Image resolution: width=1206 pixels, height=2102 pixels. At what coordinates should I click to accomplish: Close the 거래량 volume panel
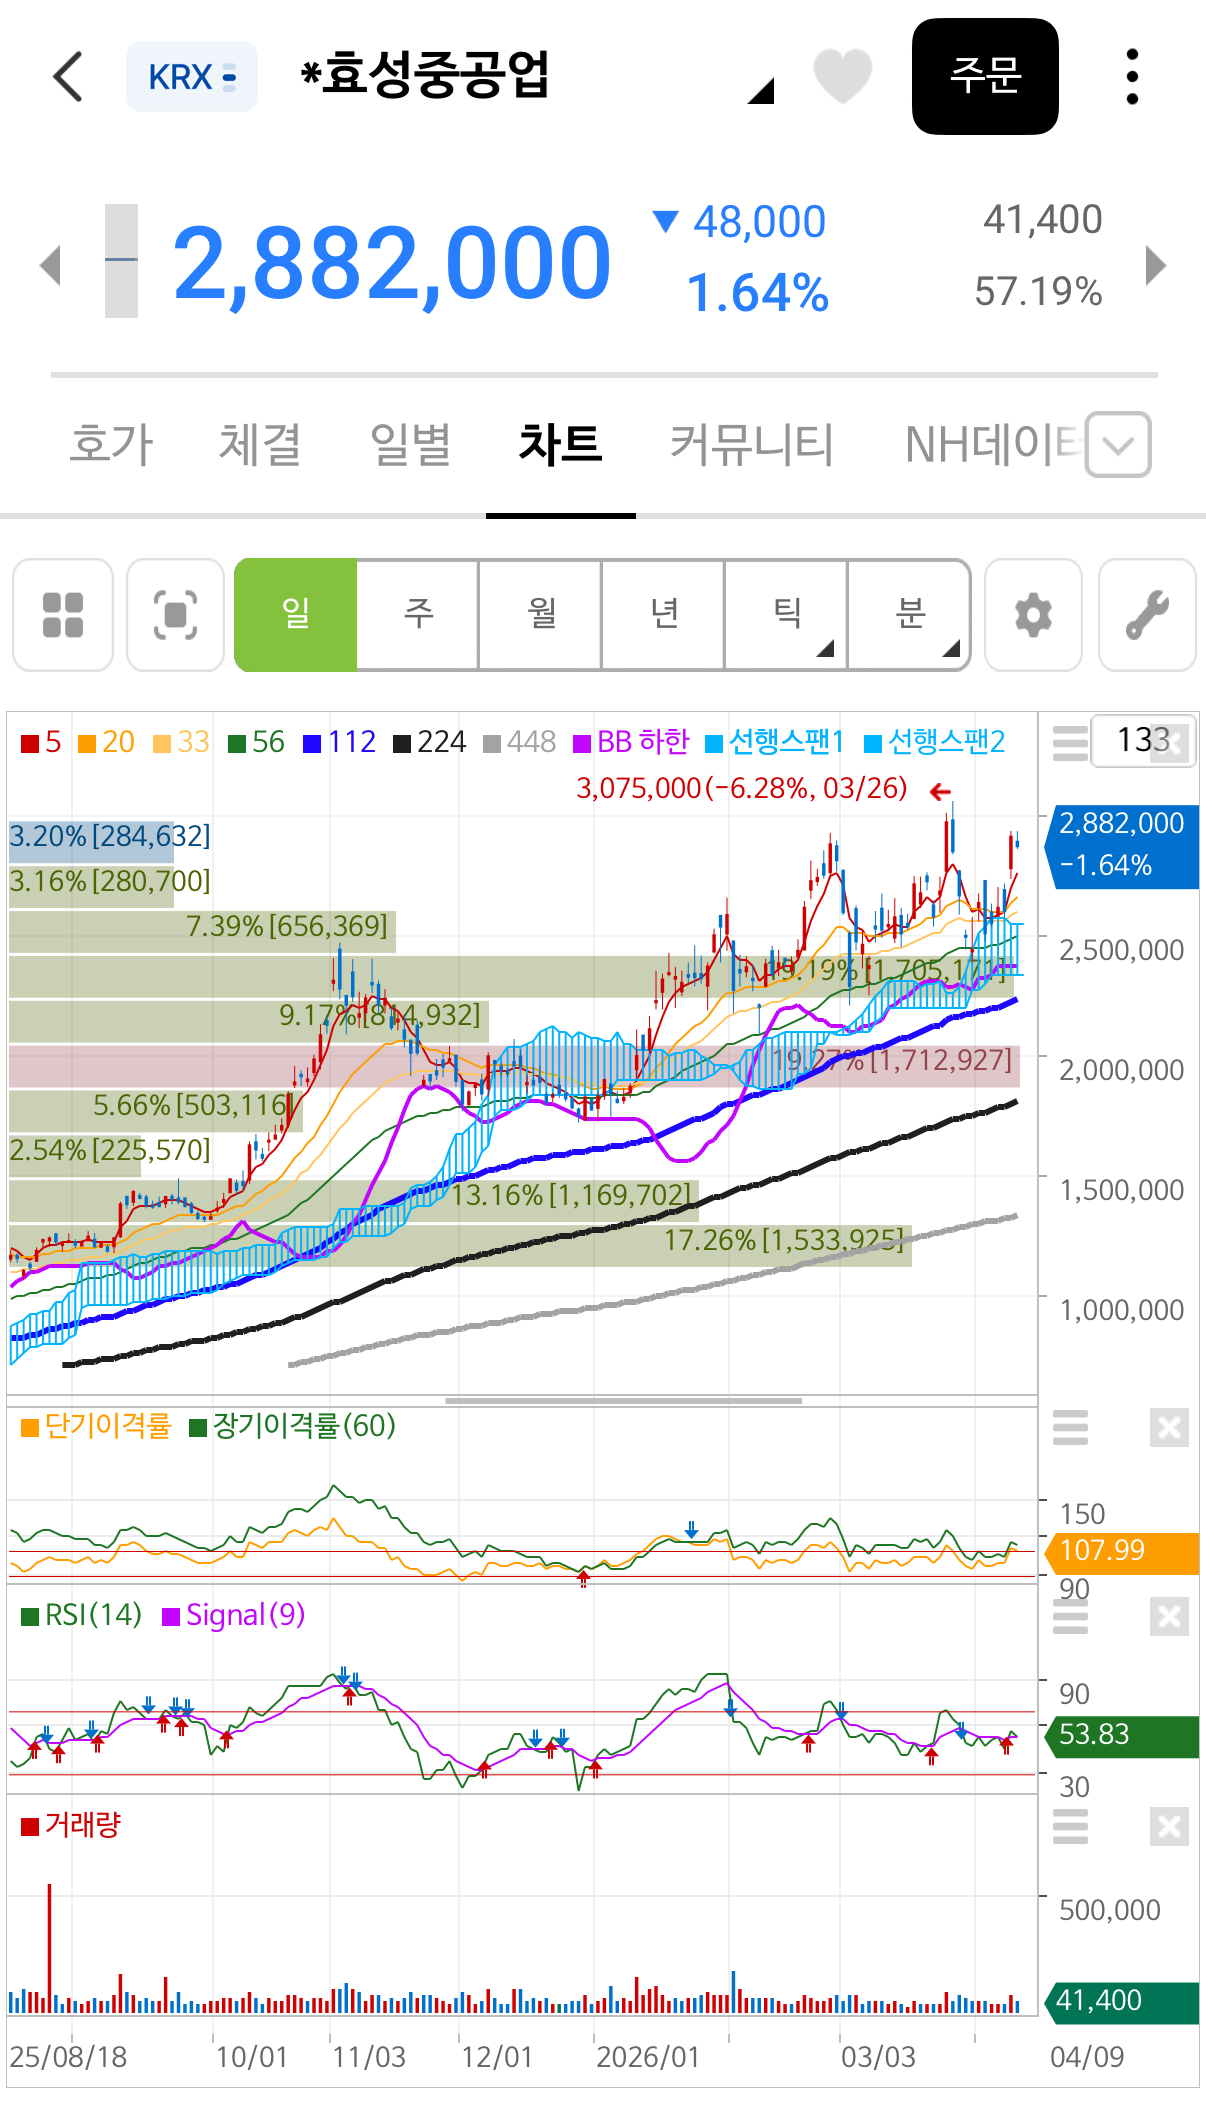[x=1169, y=1827]
